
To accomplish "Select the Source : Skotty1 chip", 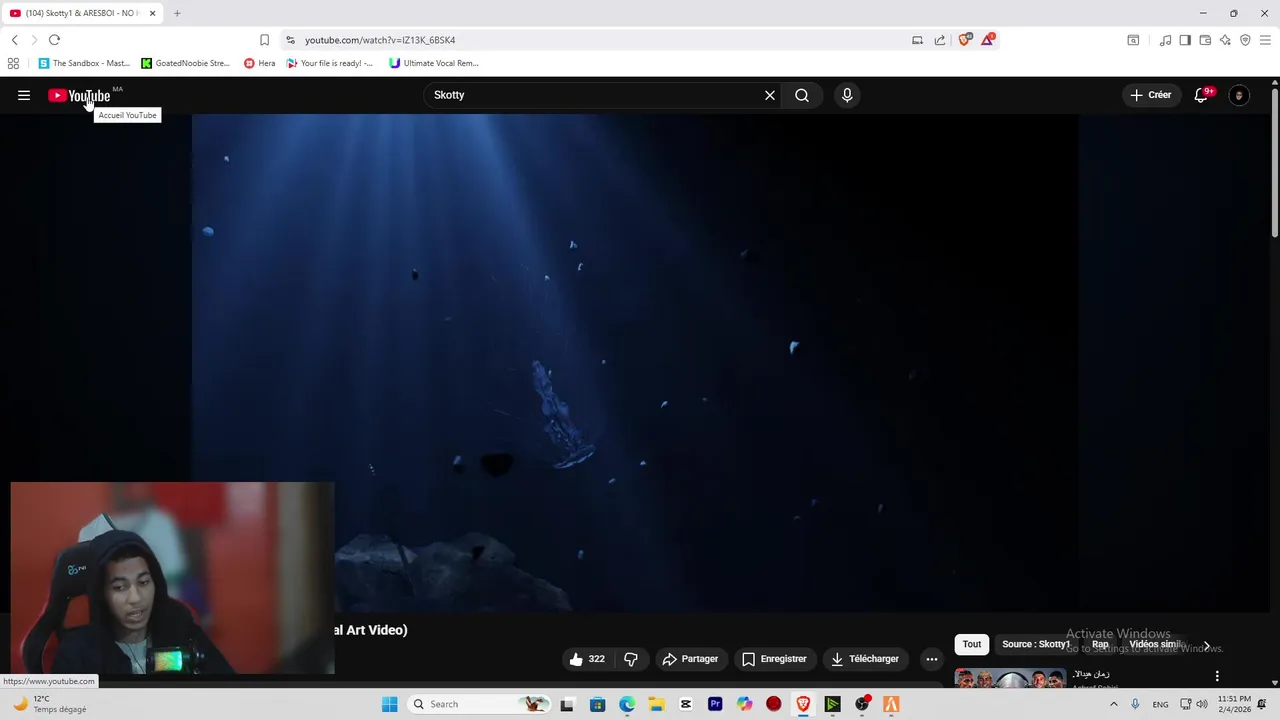I will pyautogui.click(x=1036, y=644).
